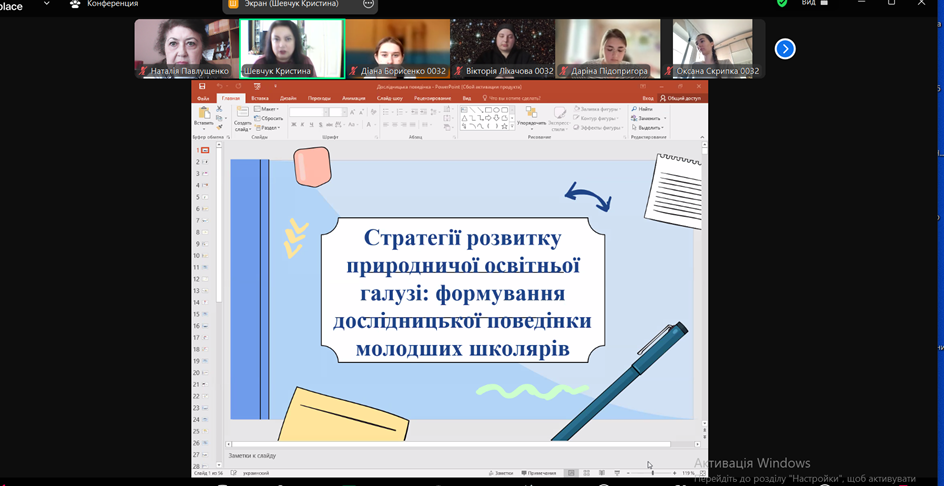944x486 pixels.
Task: Click the Save icon in quick access toolbar
Action: click(x=202, y=87)
